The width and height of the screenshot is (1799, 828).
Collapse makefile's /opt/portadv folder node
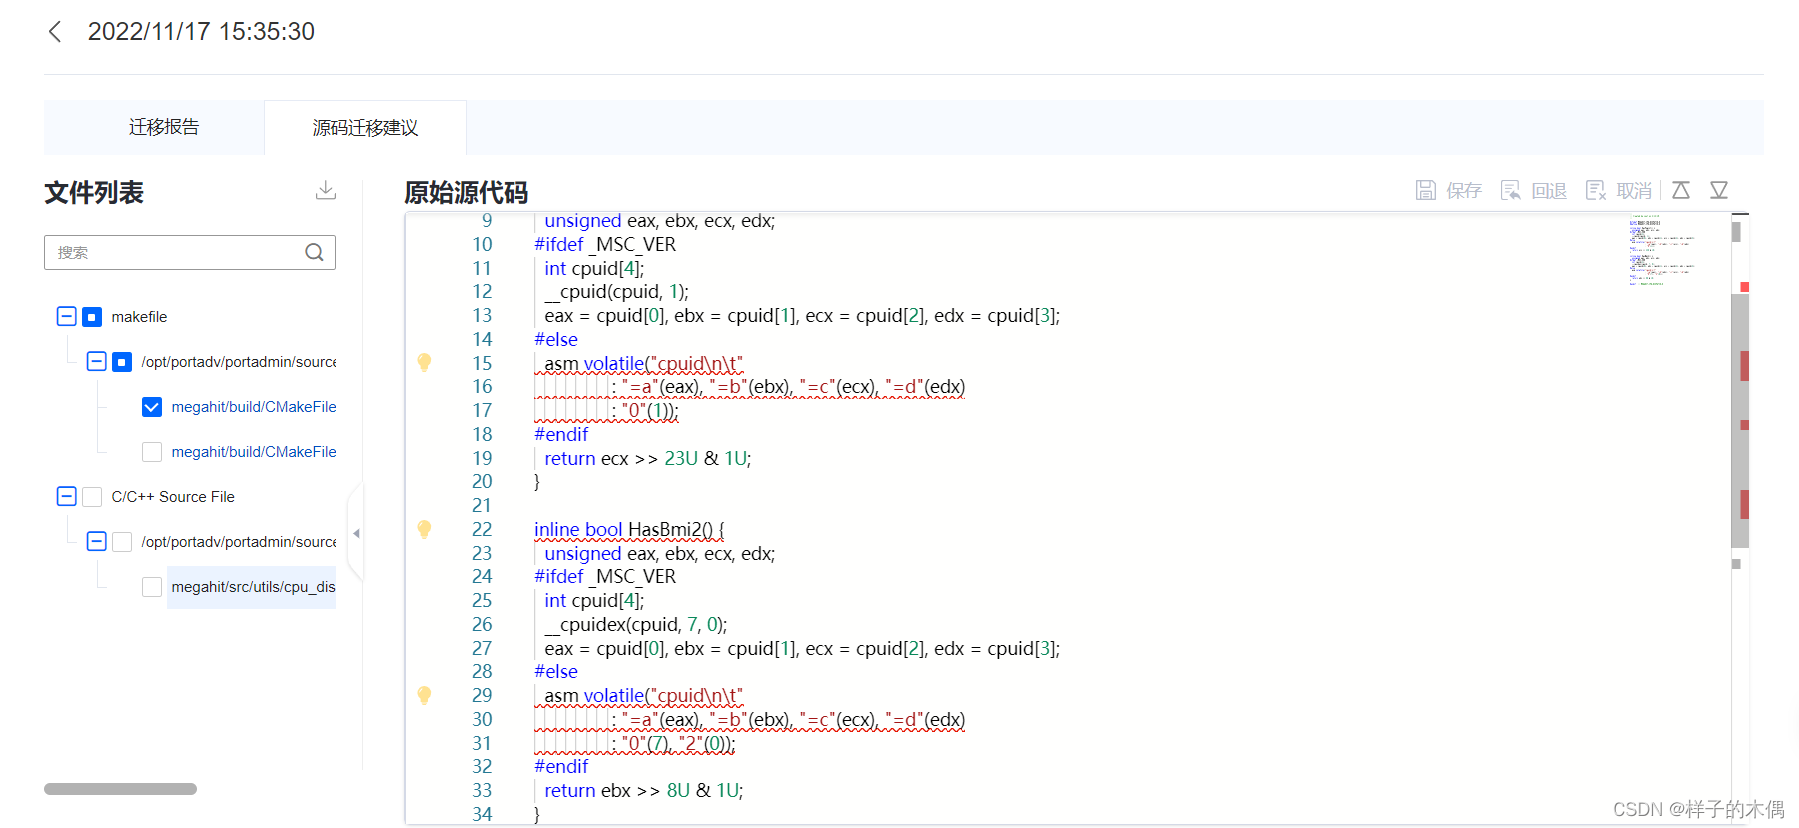coord(97,361)
